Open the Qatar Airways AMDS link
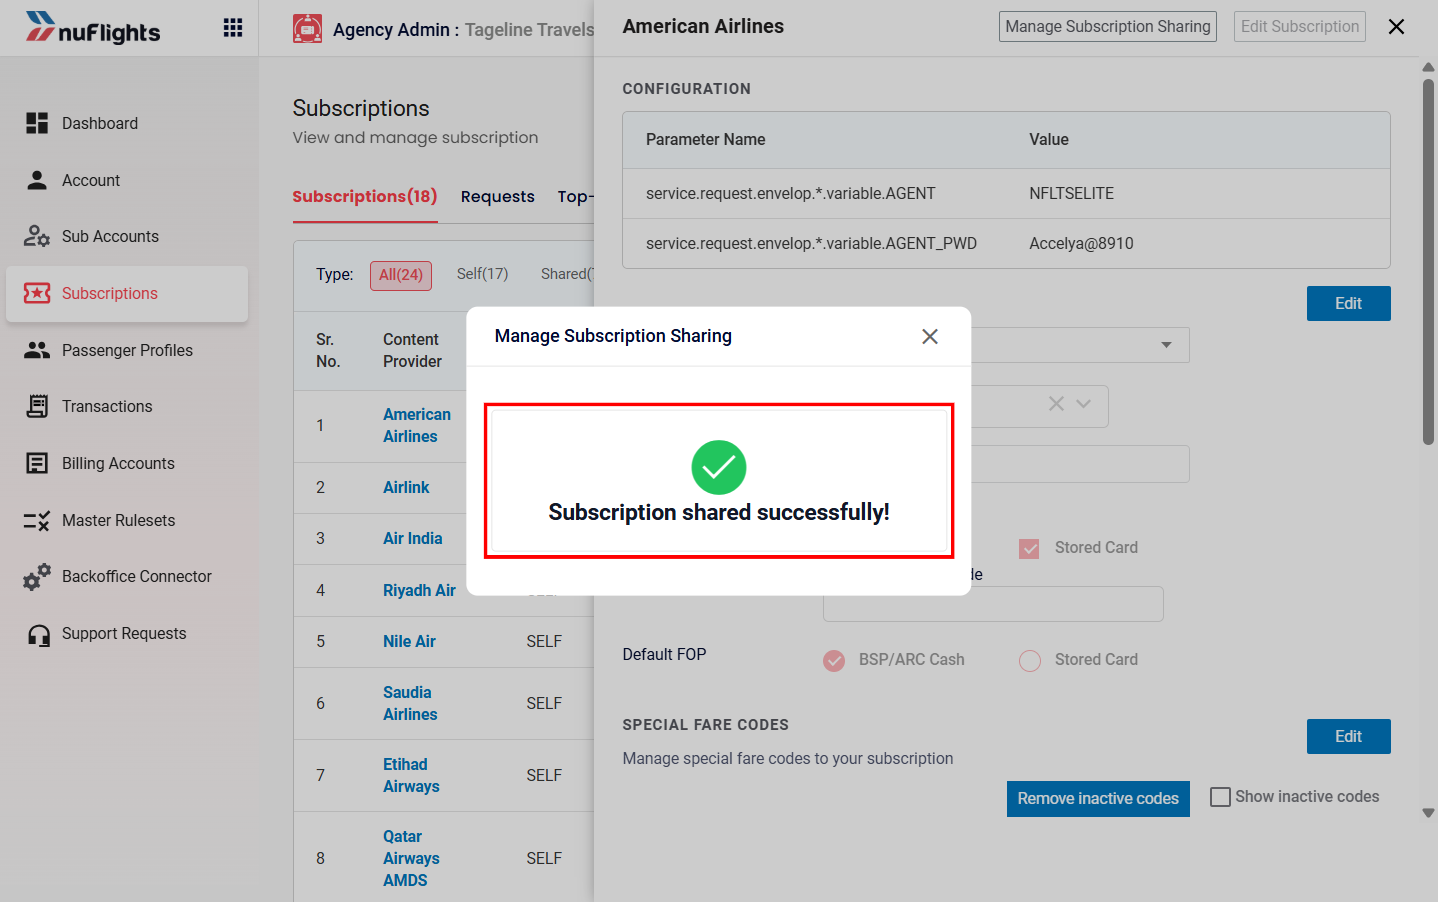Screen dimensions: 1438x902 point(411,858)
